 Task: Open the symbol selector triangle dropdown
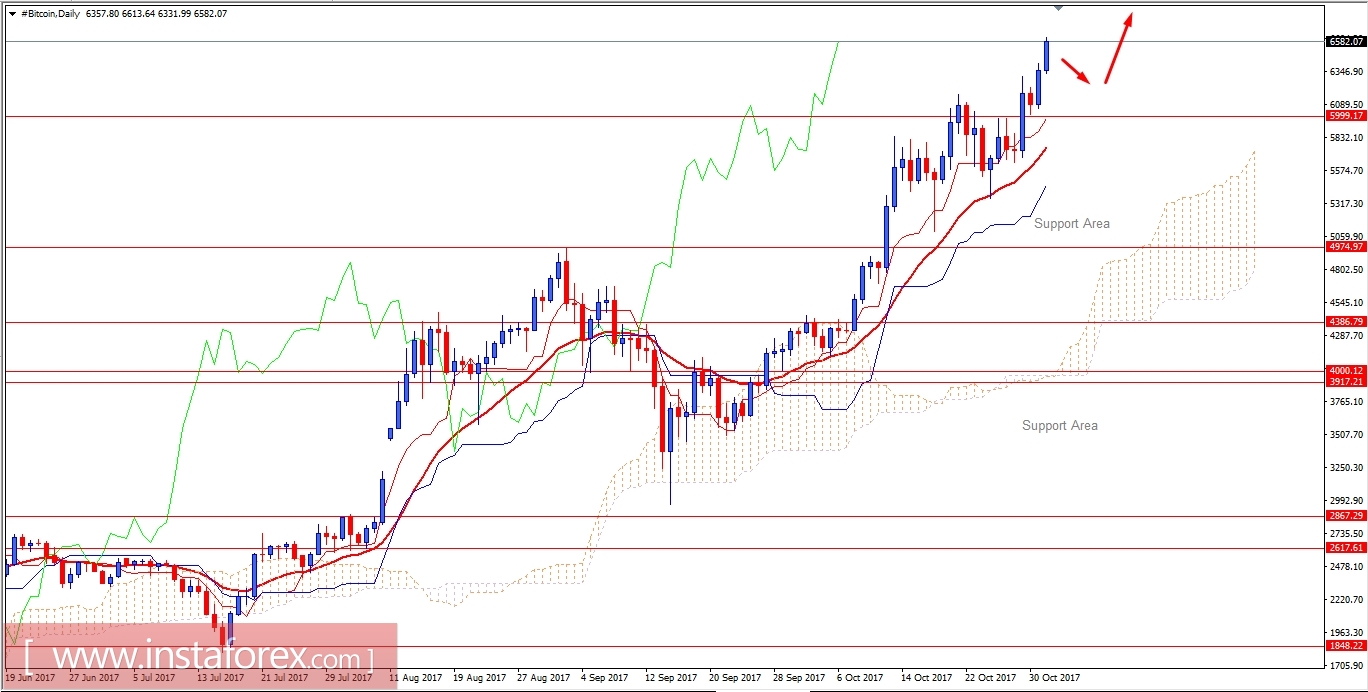click(12, 14)
